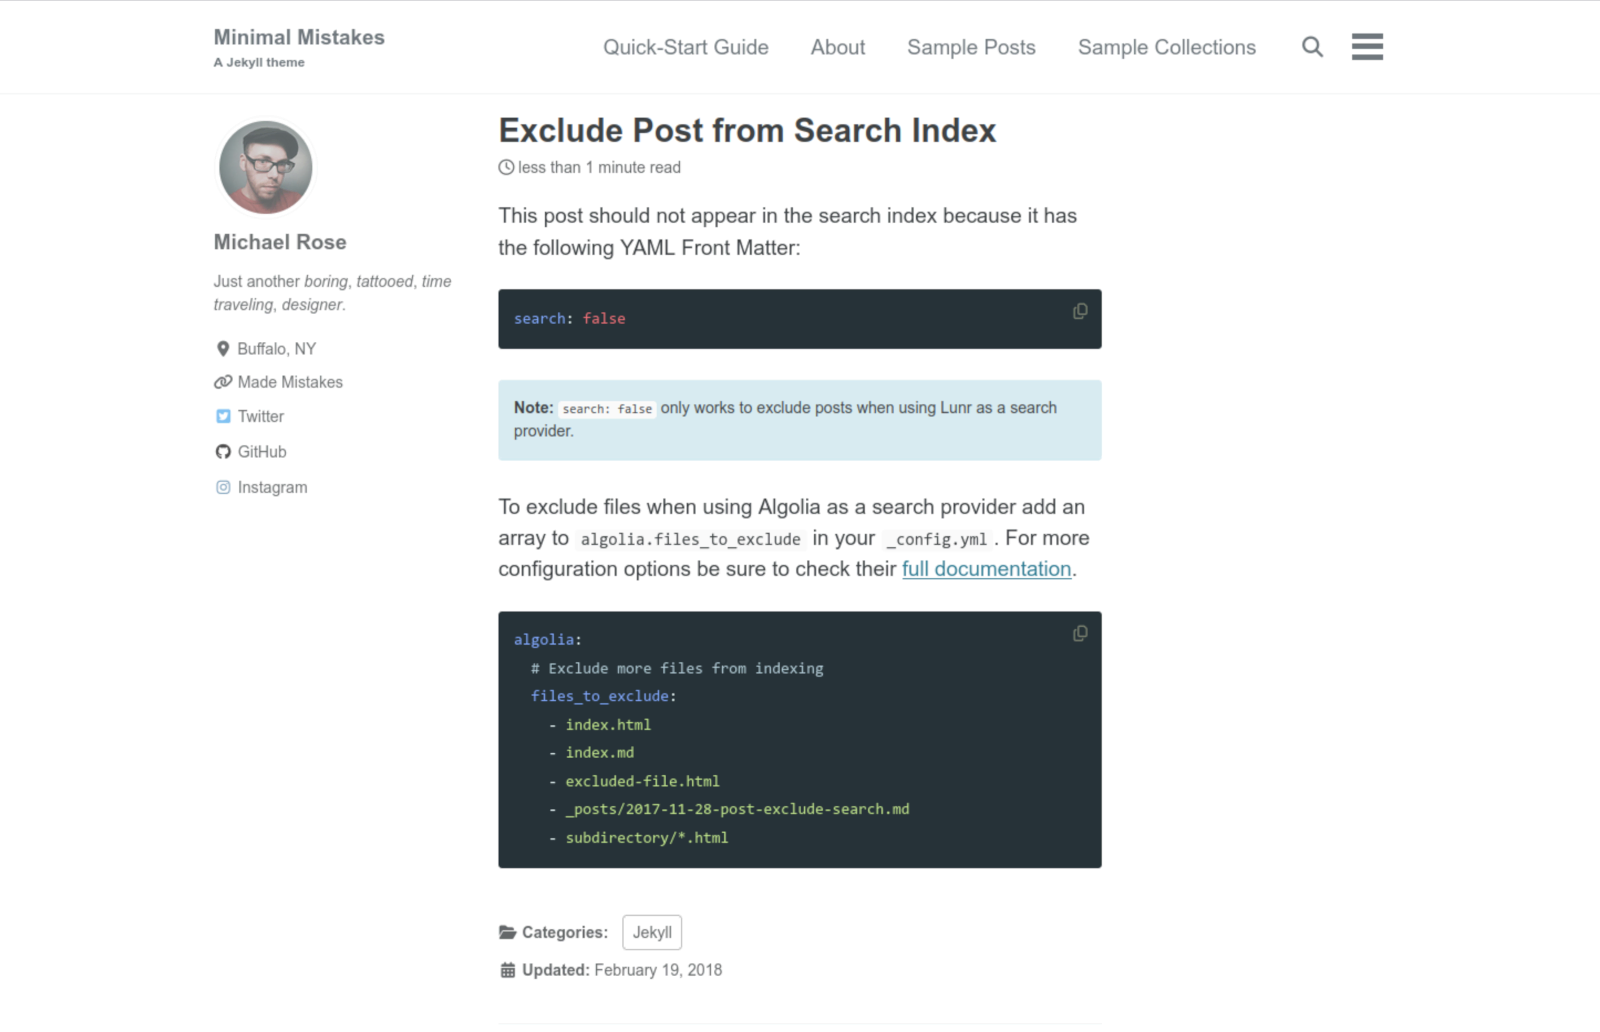Click the Buffalo, NY location pin icon
The width and height of the screenshot is (1600, 1032).
(223, 349)
